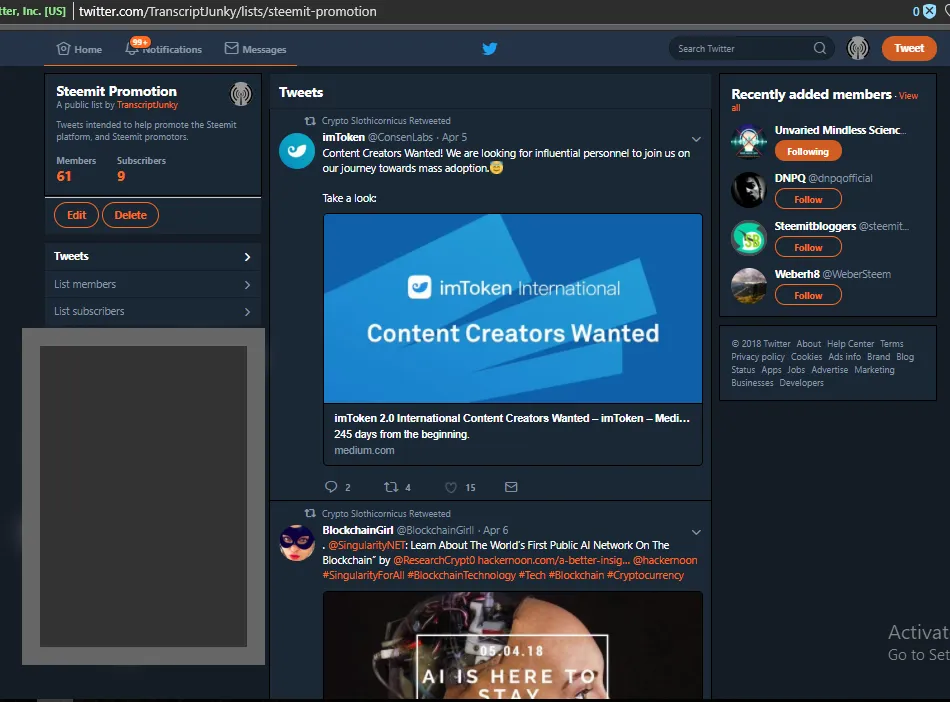950x702 pixels.
Task: Follow Steemitbloggers account
Action: point(808,247)
